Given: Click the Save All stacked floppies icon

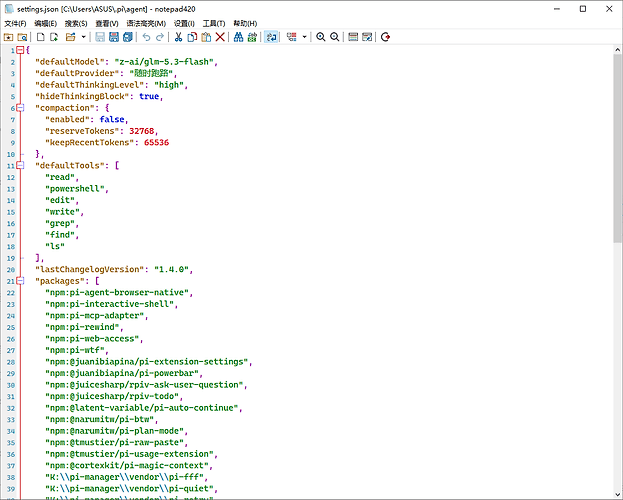Looking at the screenshot, I should click(128, 37).
